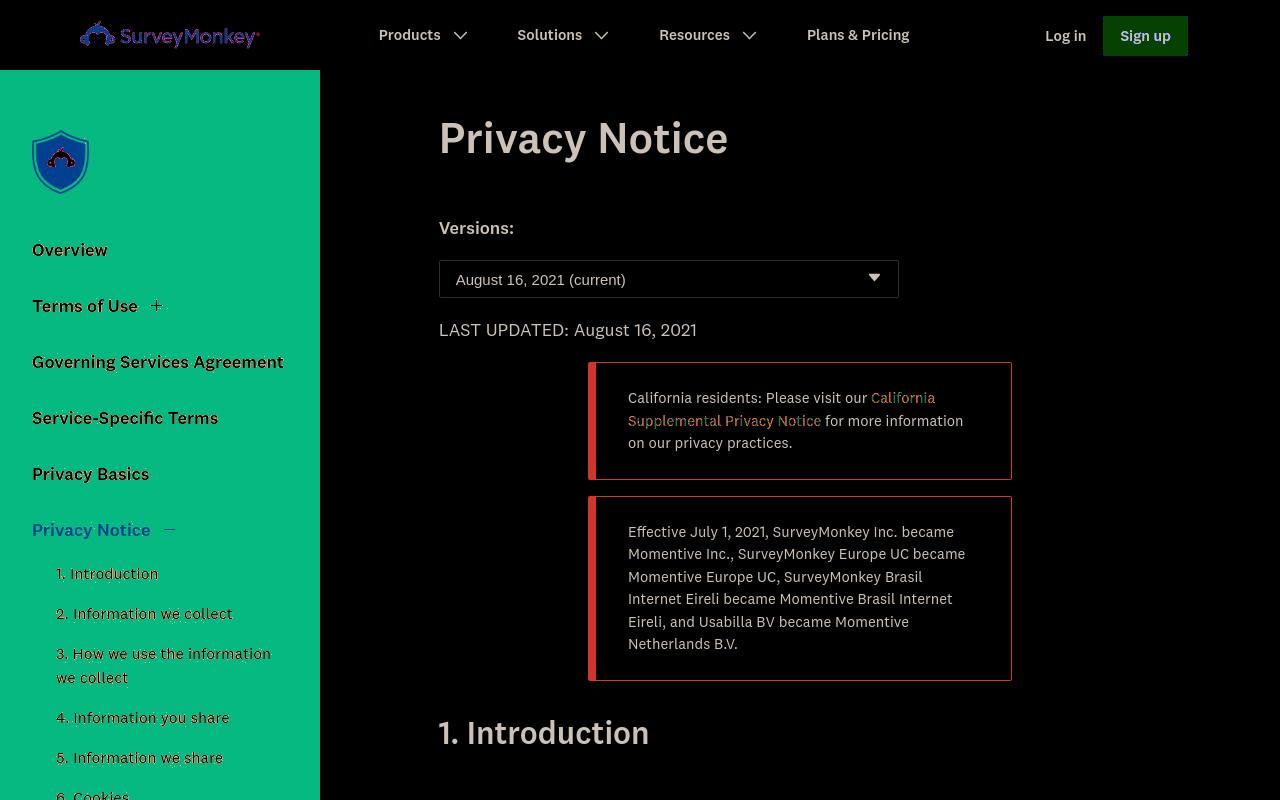1280x800 pixels.
Task: Expand the Solutions chevron arrow
Action: coord(602,35)
